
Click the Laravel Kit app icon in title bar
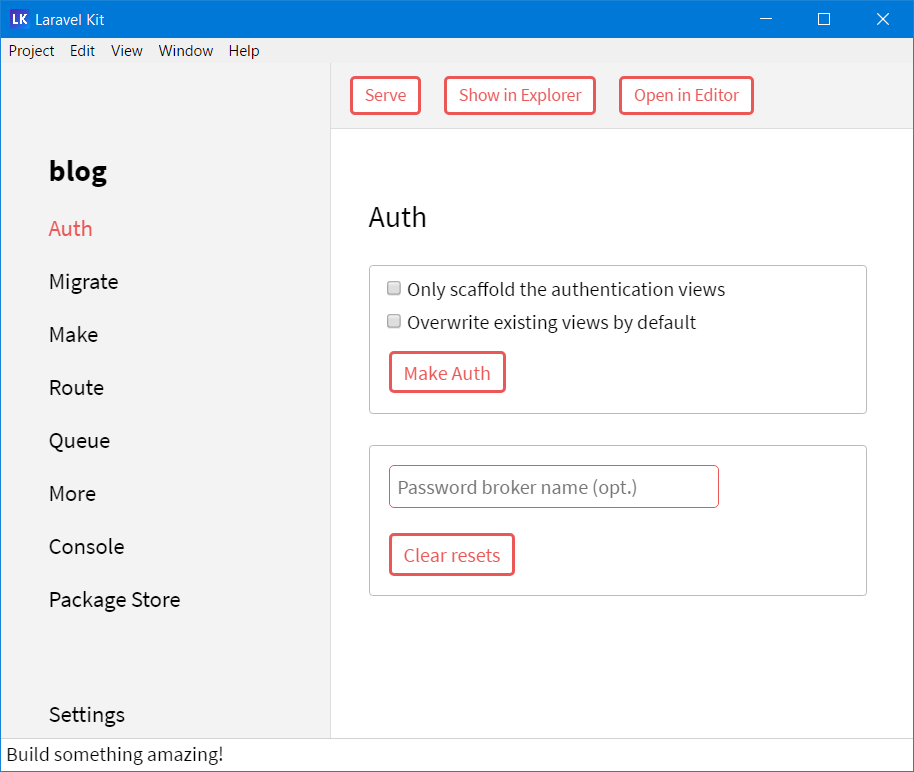click(19, 19)
